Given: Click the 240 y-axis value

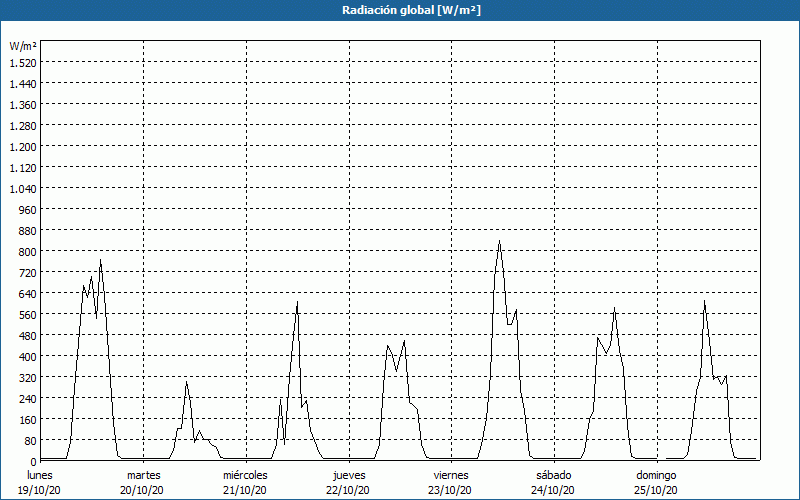Looking at the screenshot, I should pyautogui.click(x=28, y=398).
